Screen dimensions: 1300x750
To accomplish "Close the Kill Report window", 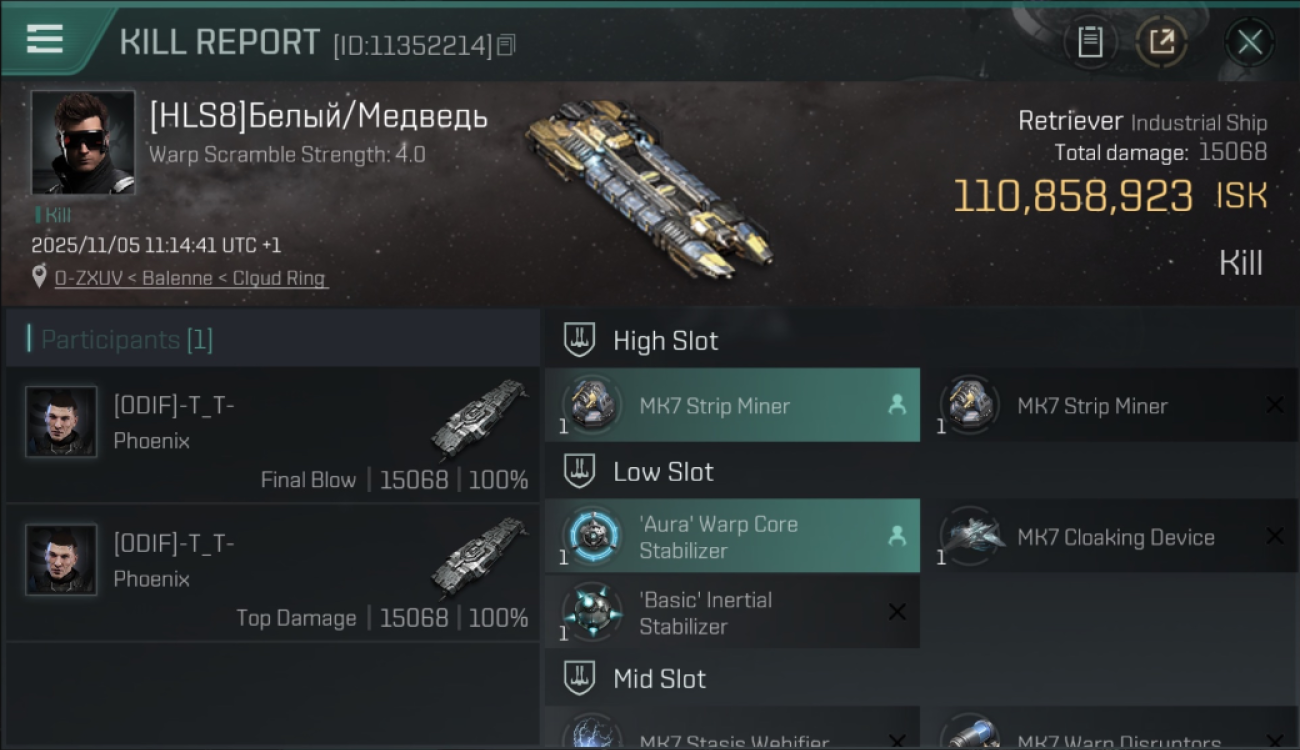I will (x=1249, y=42).
